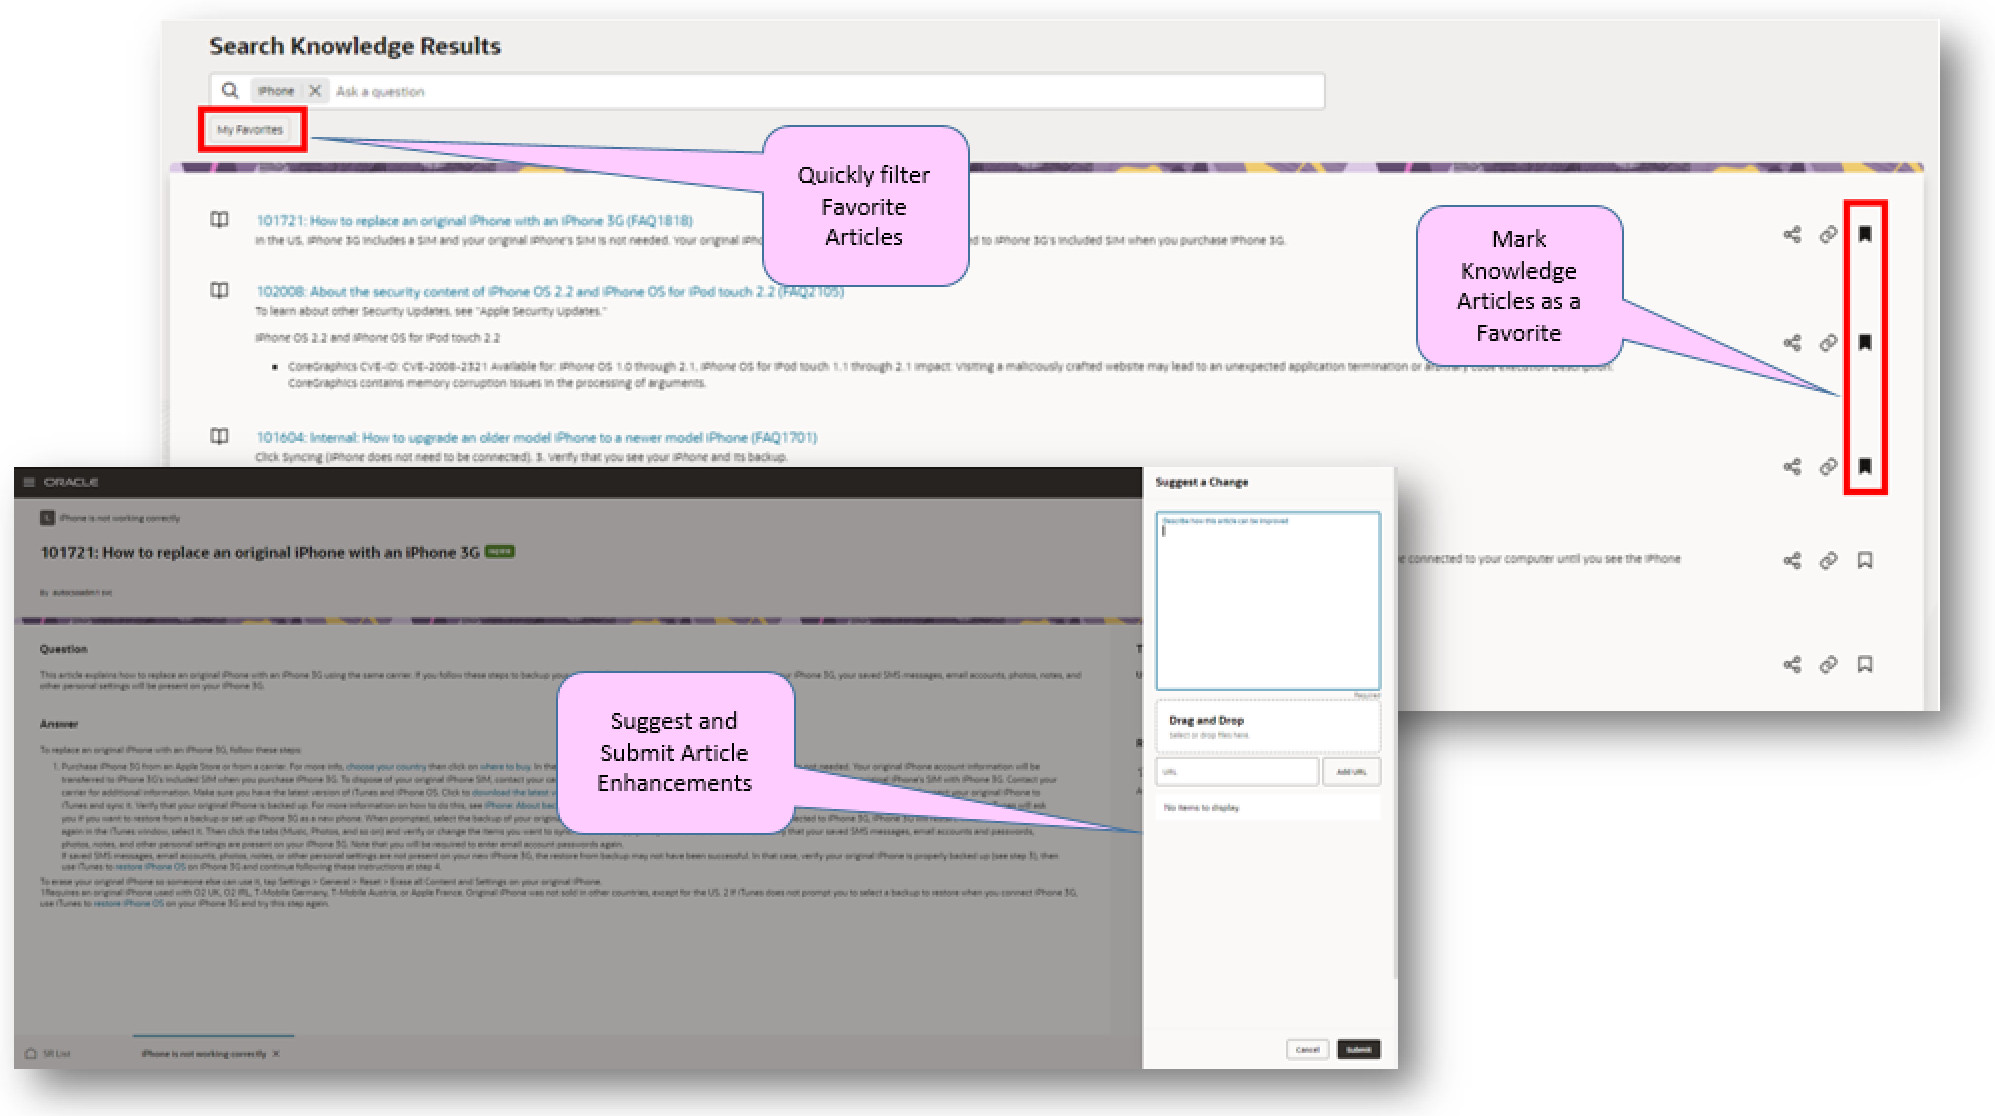This screenshot has height=1116, width=1995.
Task: Click share icon on last result row
Action: coord(1792,664)
